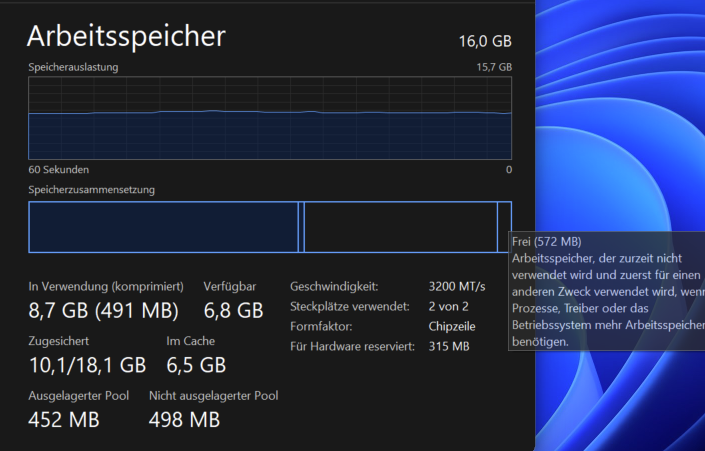705x451 pixels.
Task: Select the 2 von 2 slots value
Action: (448, 307)
